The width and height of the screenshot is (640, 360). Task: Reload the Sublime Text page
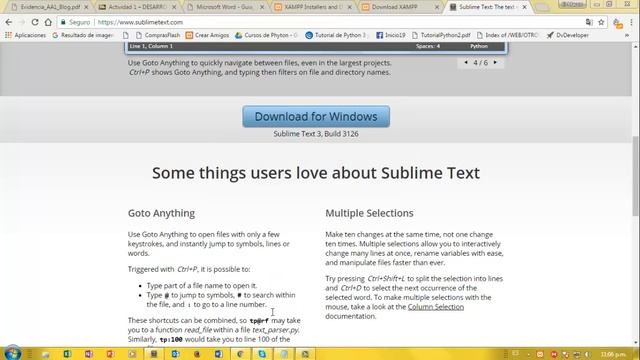click(x=35, y=22)
